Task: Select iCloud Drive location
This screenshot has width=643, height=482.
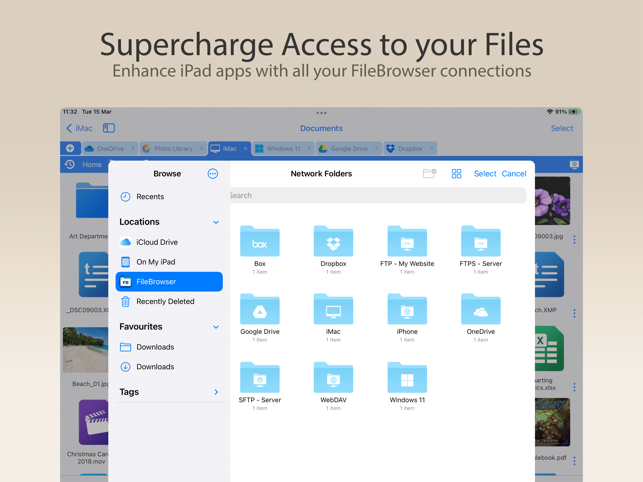Action: coord(169,242)
